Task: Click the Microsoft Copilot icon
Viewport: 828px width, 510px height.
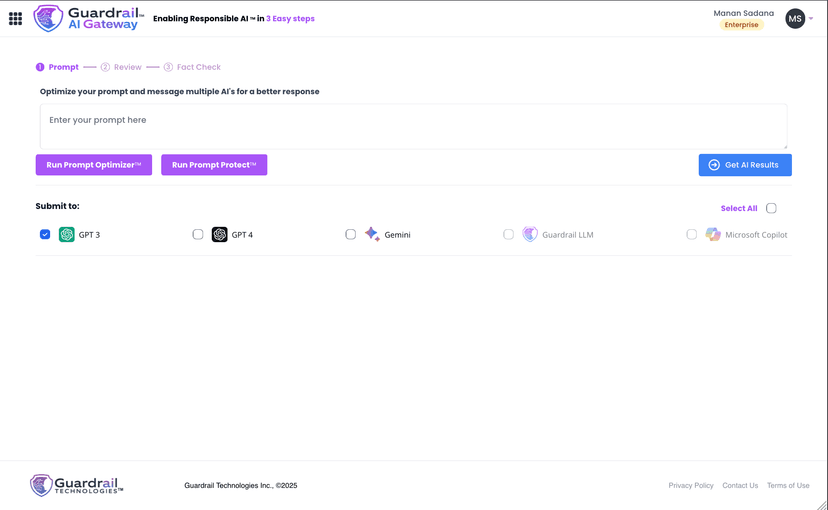Action: 713,234
